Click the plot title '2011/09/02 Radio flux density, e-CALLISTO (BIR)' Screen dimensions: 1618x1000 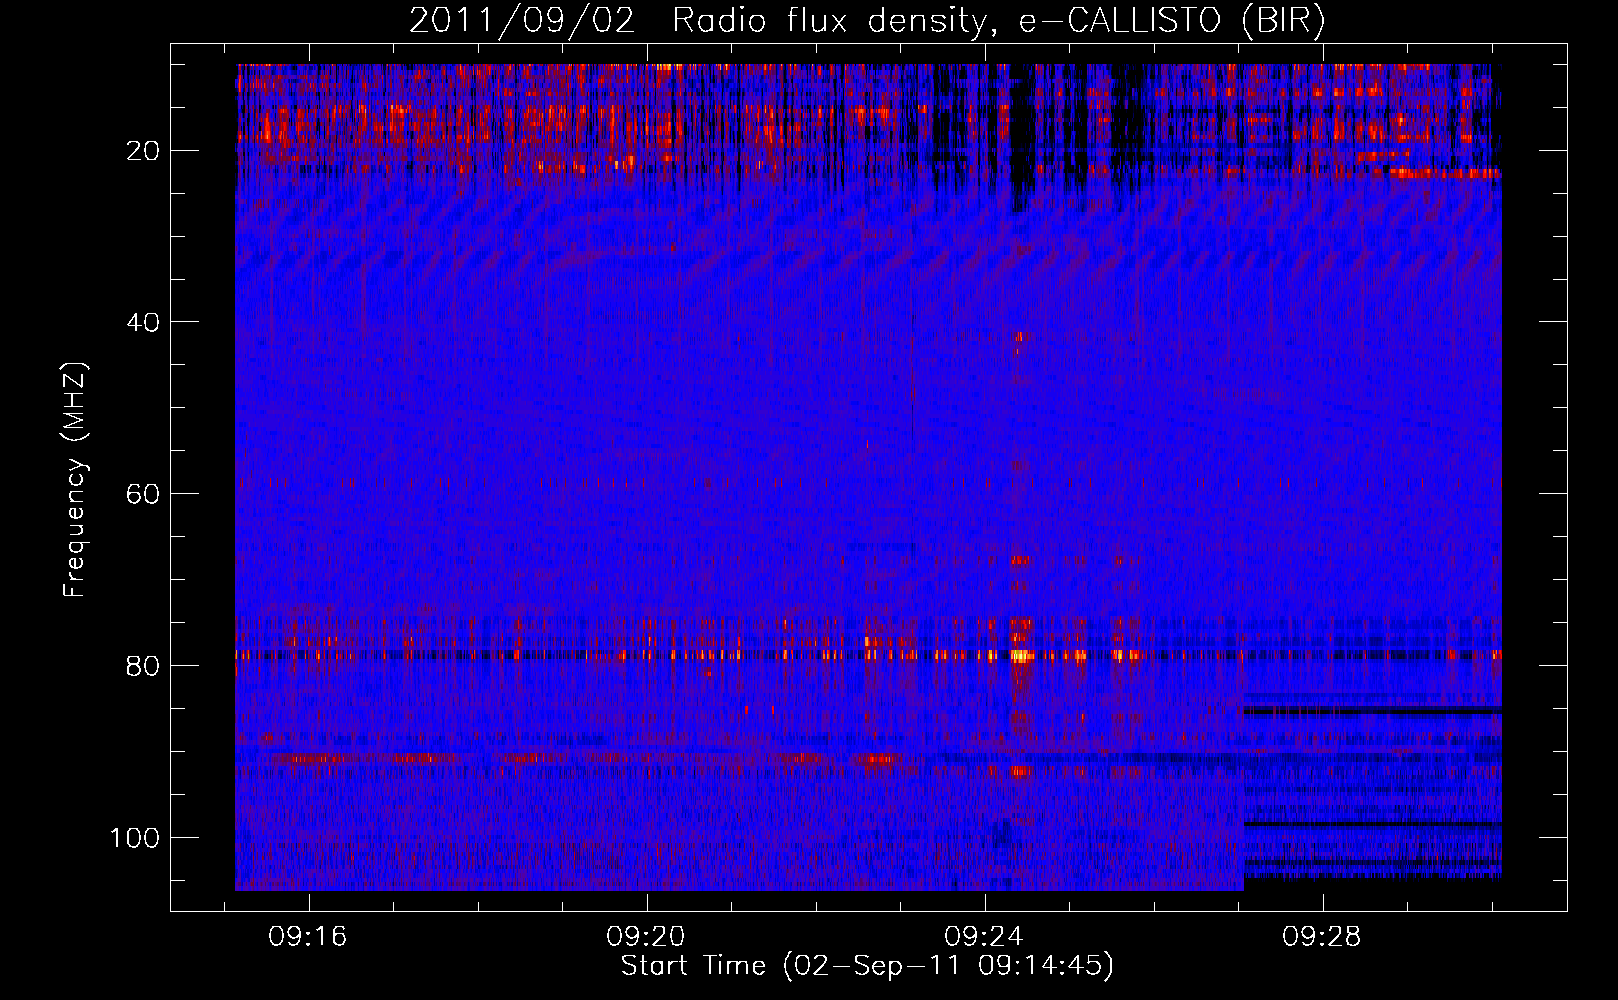click(x=867, y=21)
